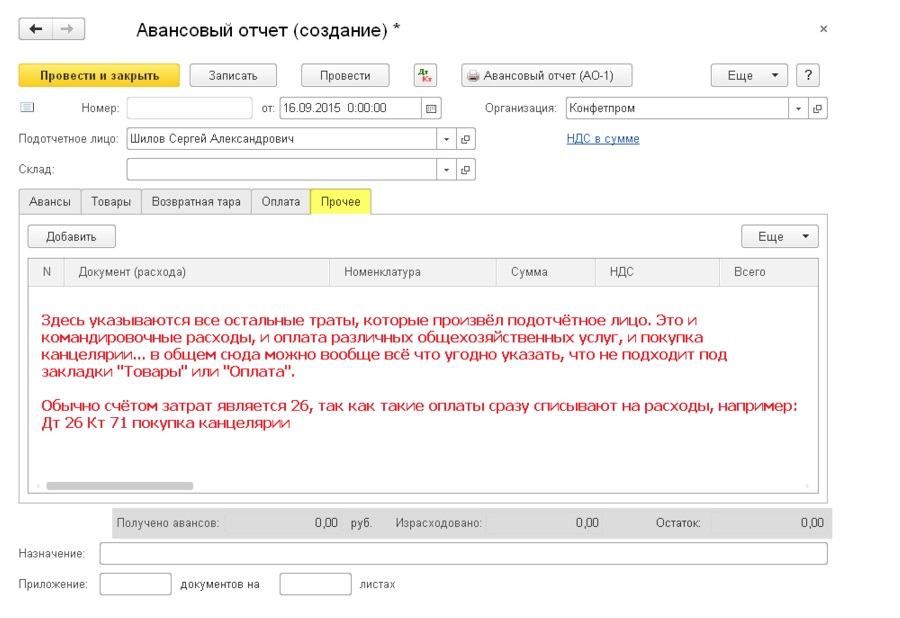The width and height of the screenshot is (900, 618).
Task: Focus the Номер input field
Action: pyautogui.click(x=189, y=108)
